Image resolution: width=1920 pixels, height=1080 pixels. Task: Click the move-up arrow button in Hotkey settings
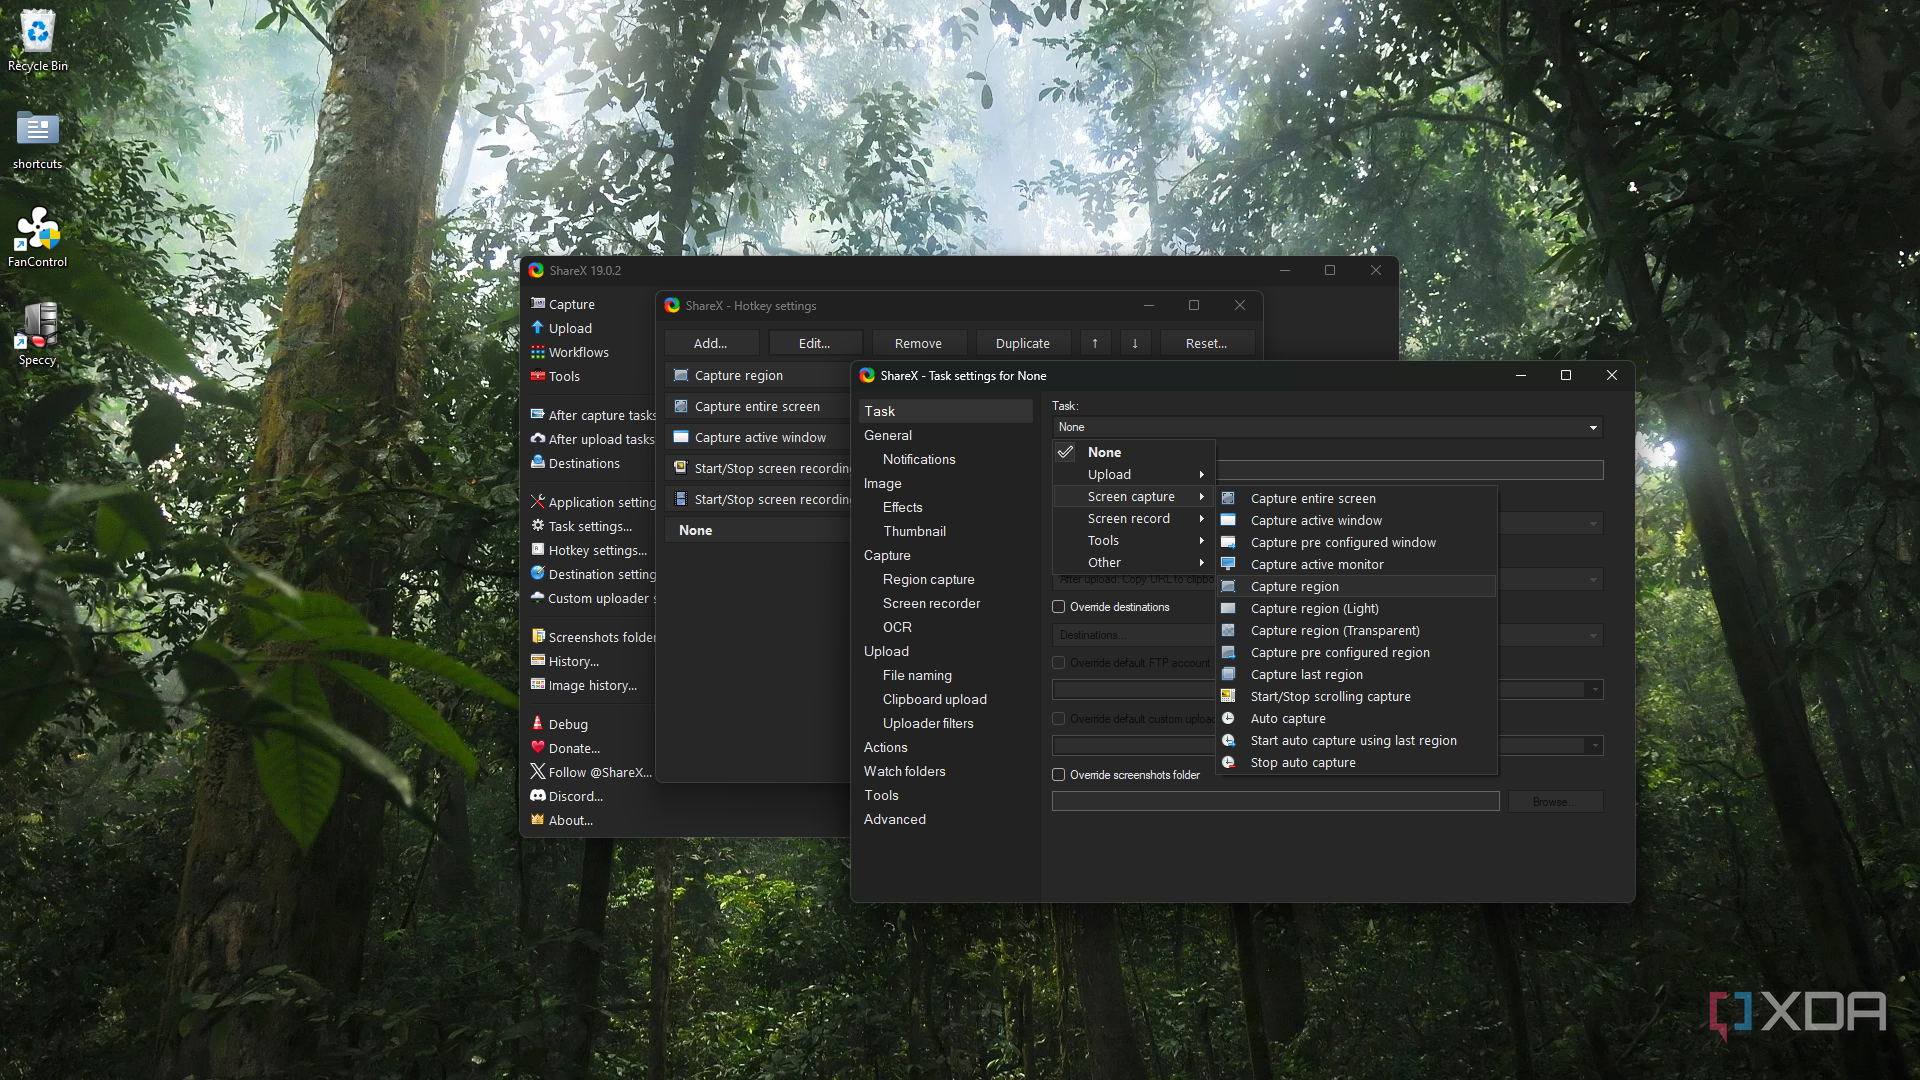coord(1095,343)
